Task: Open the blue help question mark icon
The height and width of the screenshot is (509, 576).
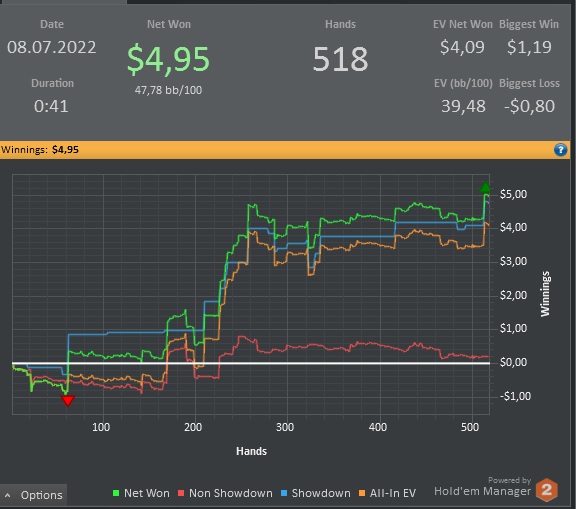Action: point(560,150)
